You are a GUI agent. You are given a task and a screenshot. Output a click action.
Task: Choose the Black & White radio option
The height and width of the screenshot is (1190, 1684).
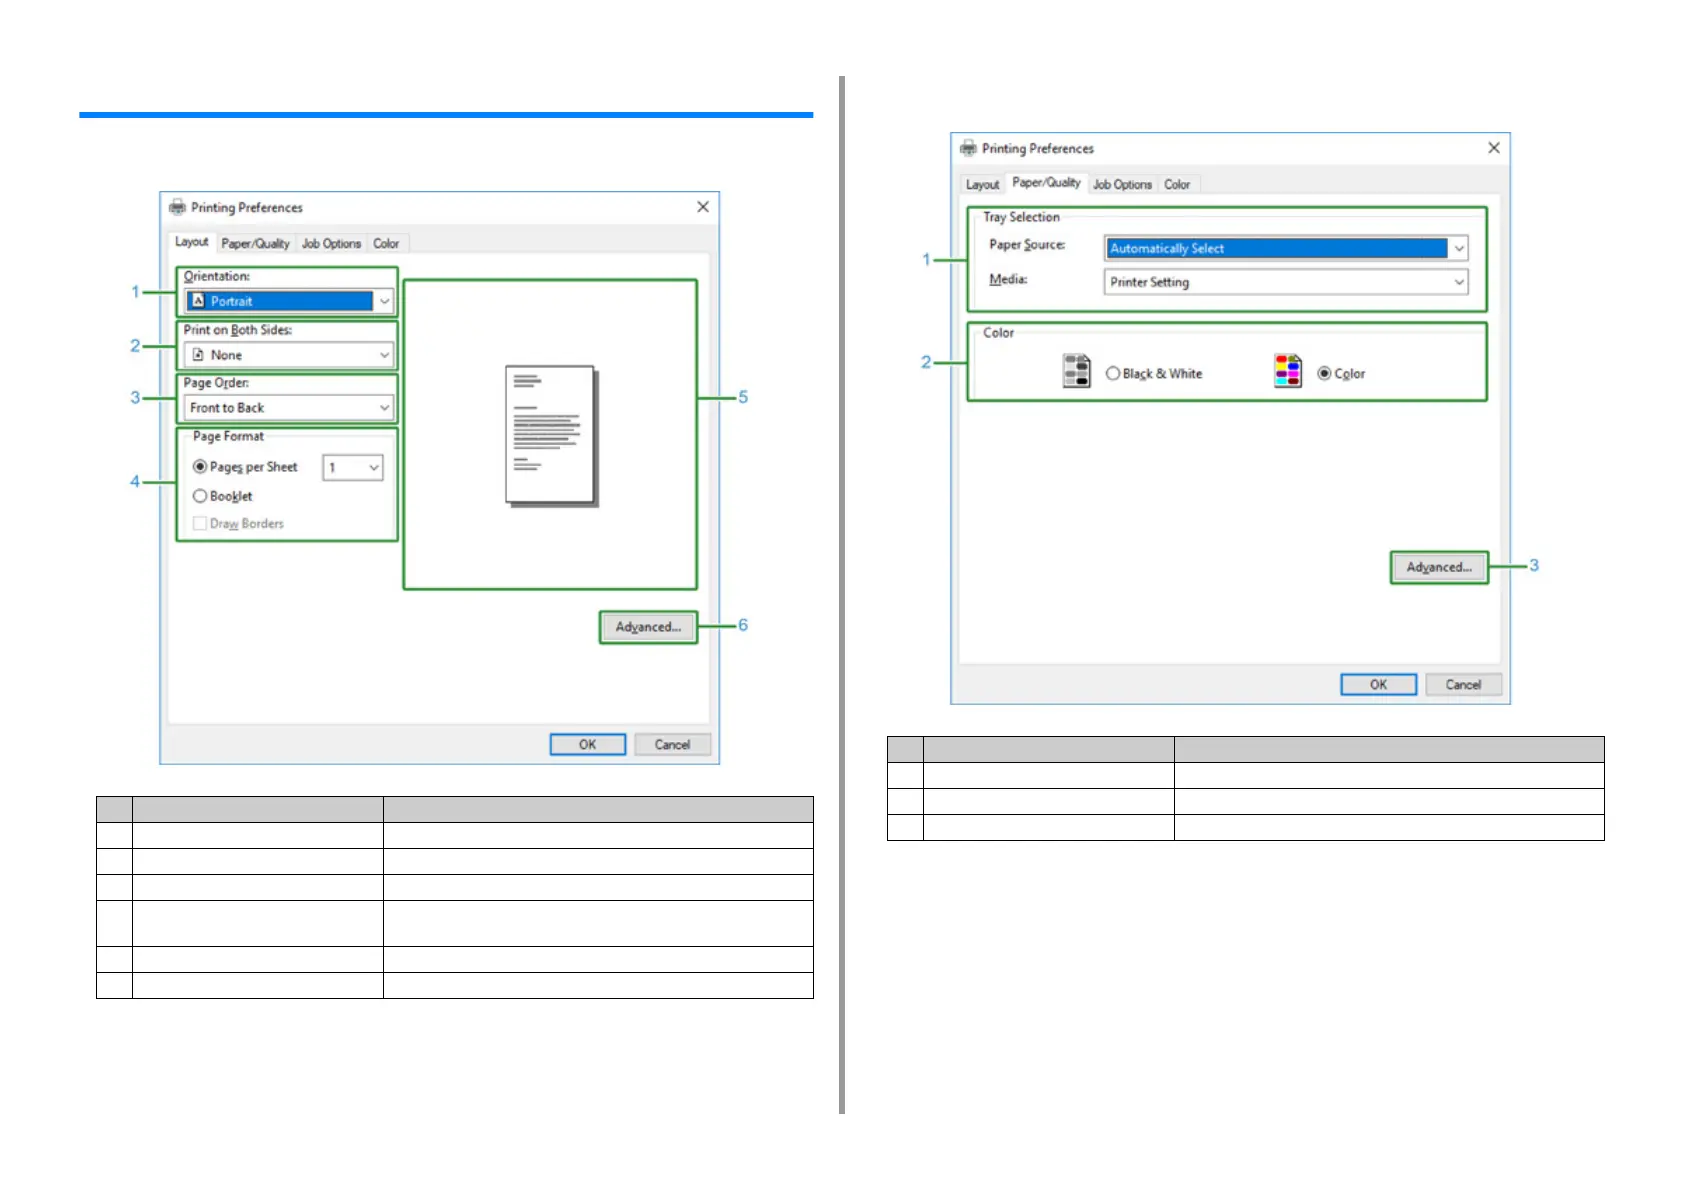coord(1113,374)
